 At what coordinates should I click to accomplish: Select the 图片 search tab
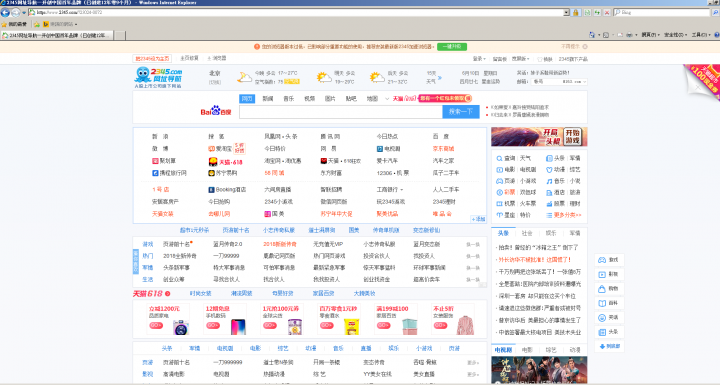pyautogui.click(x=330, y=99)
